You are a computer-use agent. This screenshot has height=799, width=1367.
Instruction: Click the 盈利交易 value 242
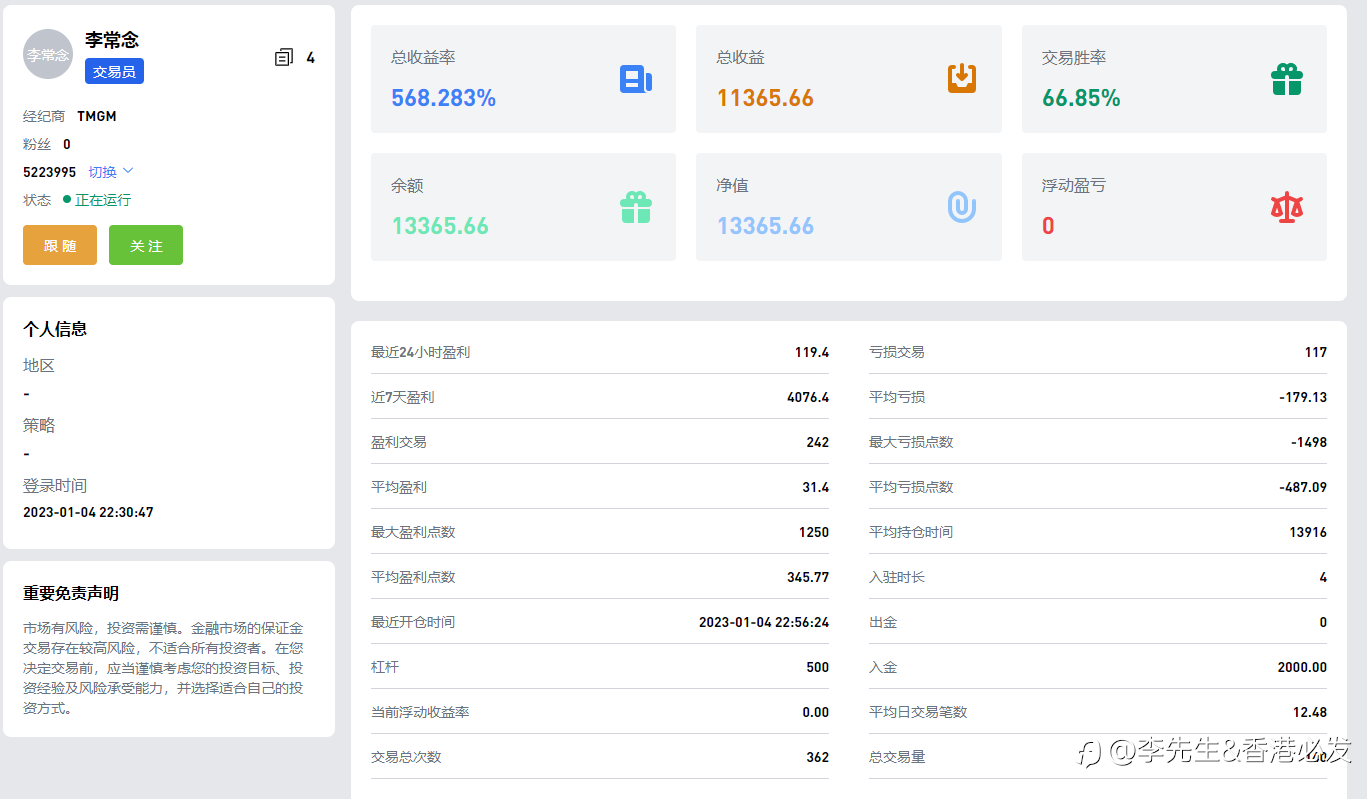tap(818, 442)
